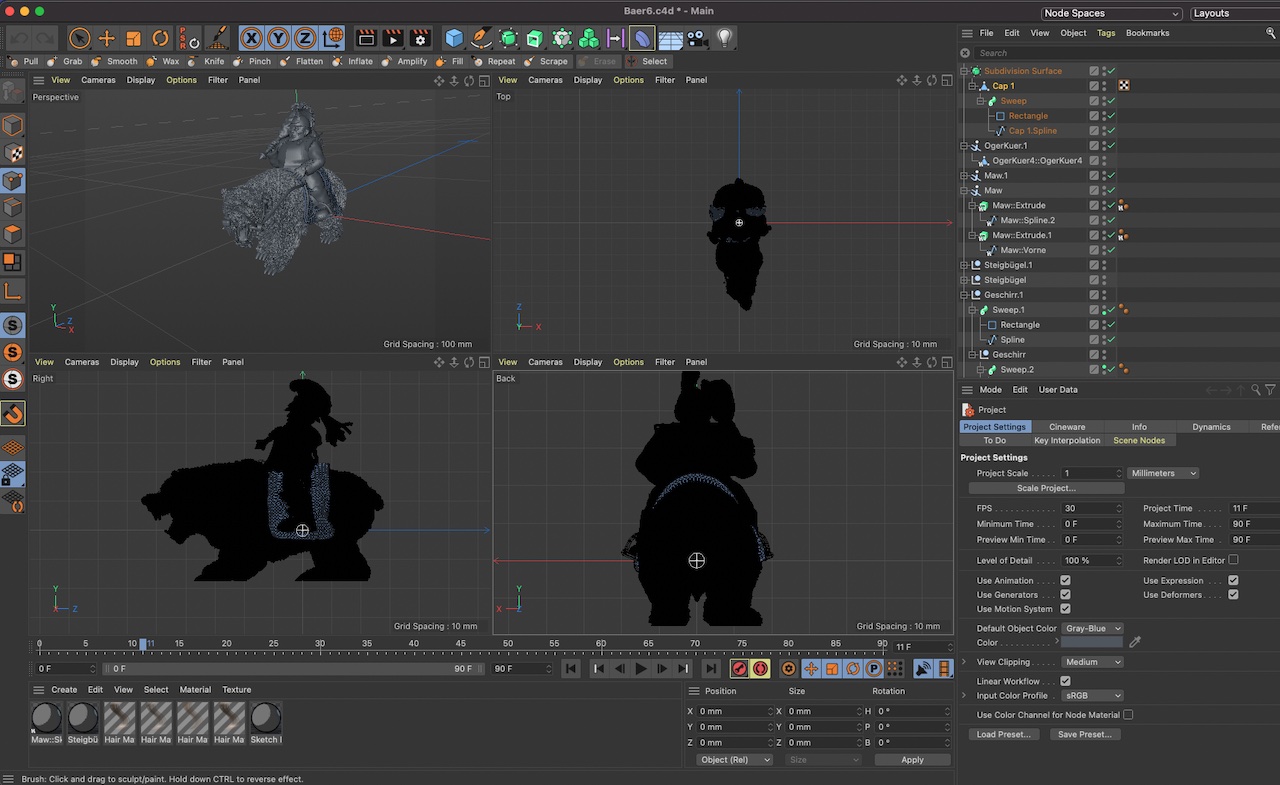Open the spline Pen tool

481,38
